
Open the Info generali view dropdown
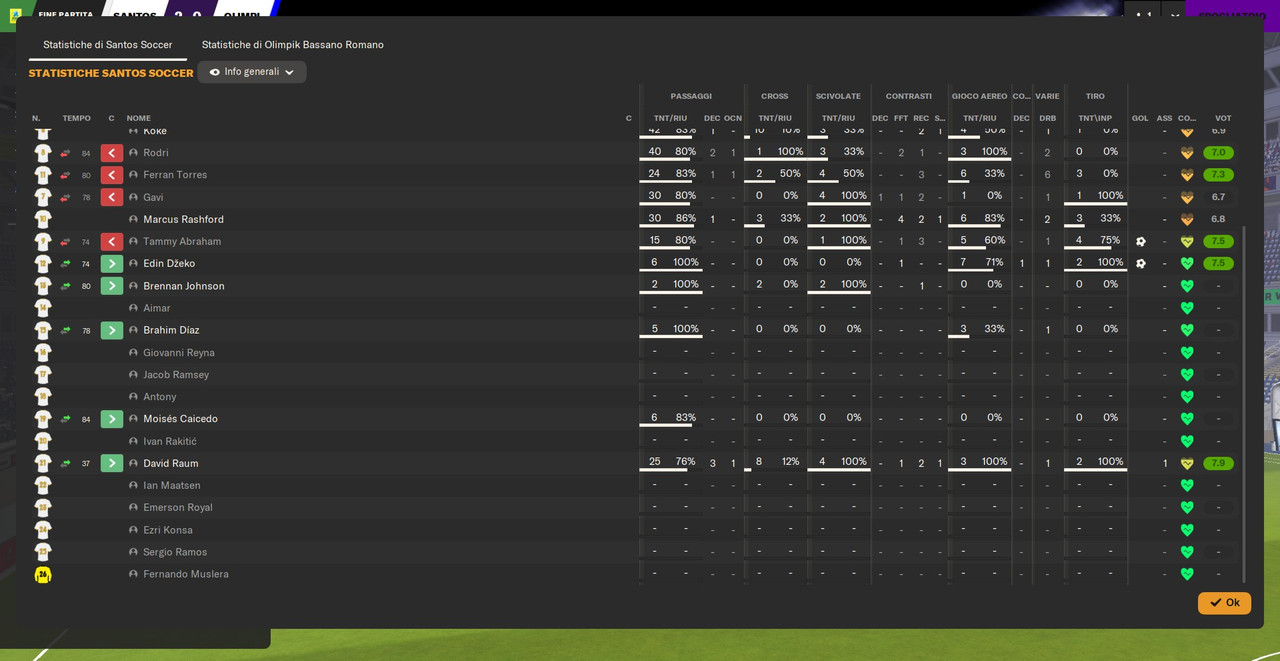[252, 72]
